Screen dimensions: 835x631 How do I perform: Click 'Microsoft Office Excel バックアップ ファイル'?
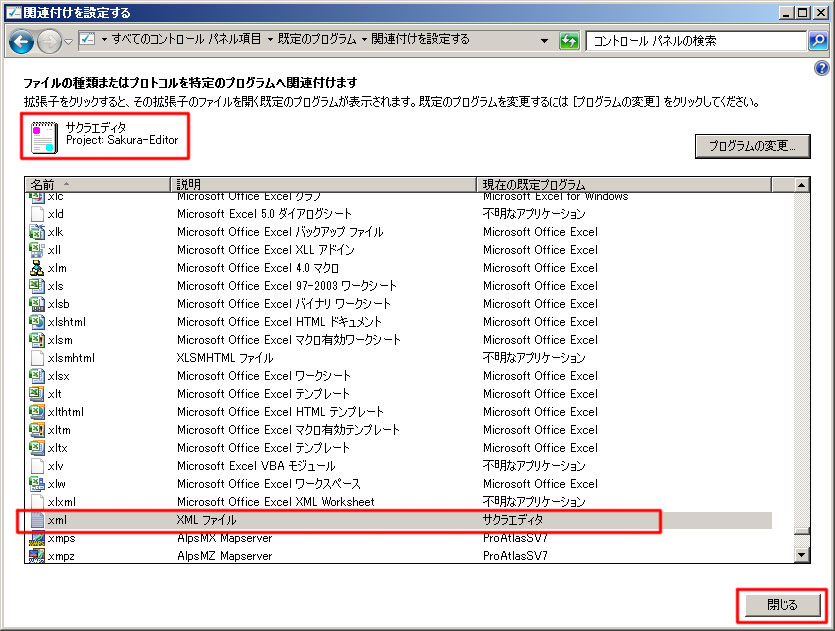click(x=280, y=232)
